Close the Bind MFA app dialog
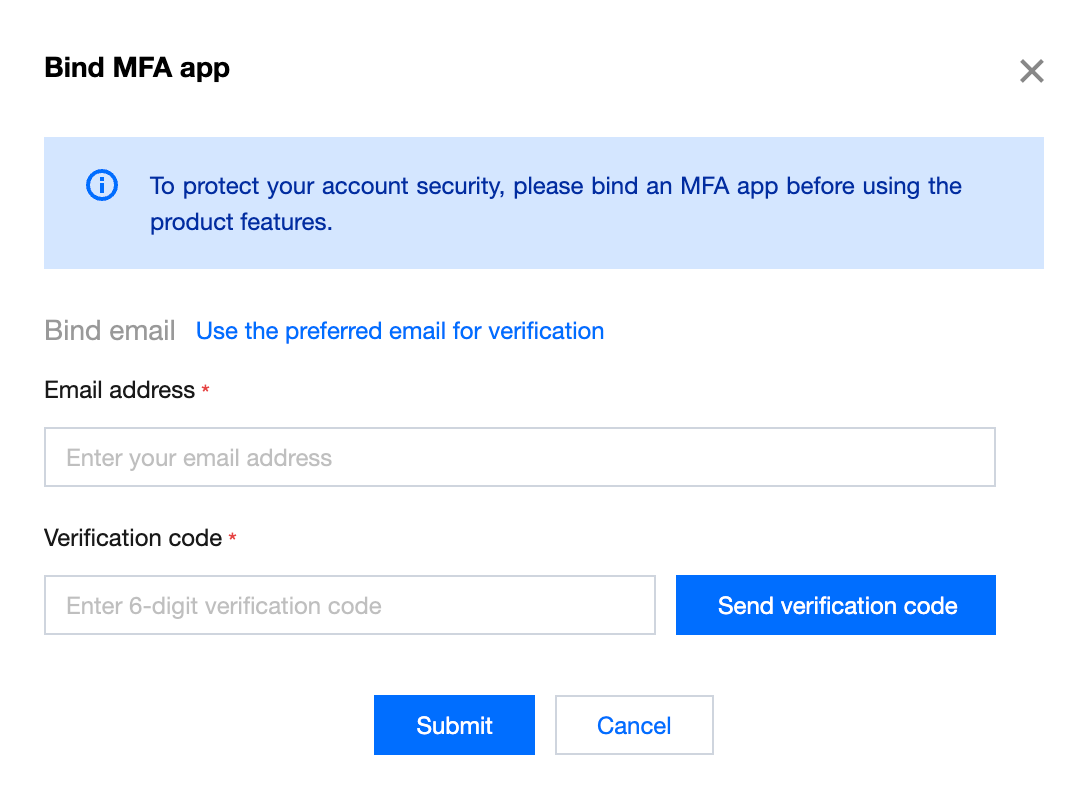Image resolution: width=1092 pixels, height=802 pixels. tap(1031, 71)
